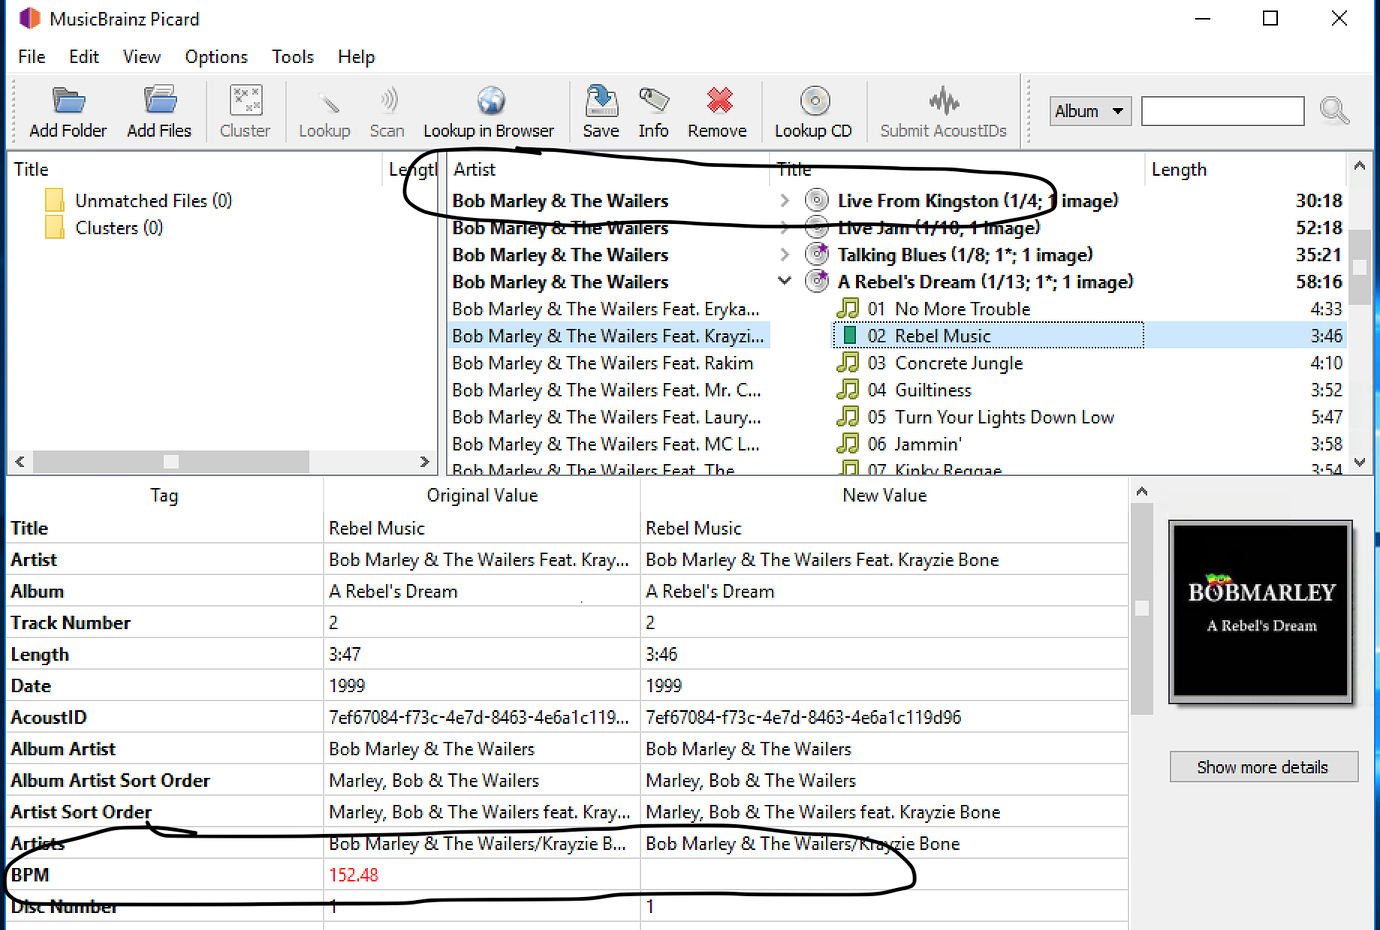
Task: Open the Album search type dropdown
Action: tap(1090, 111)
